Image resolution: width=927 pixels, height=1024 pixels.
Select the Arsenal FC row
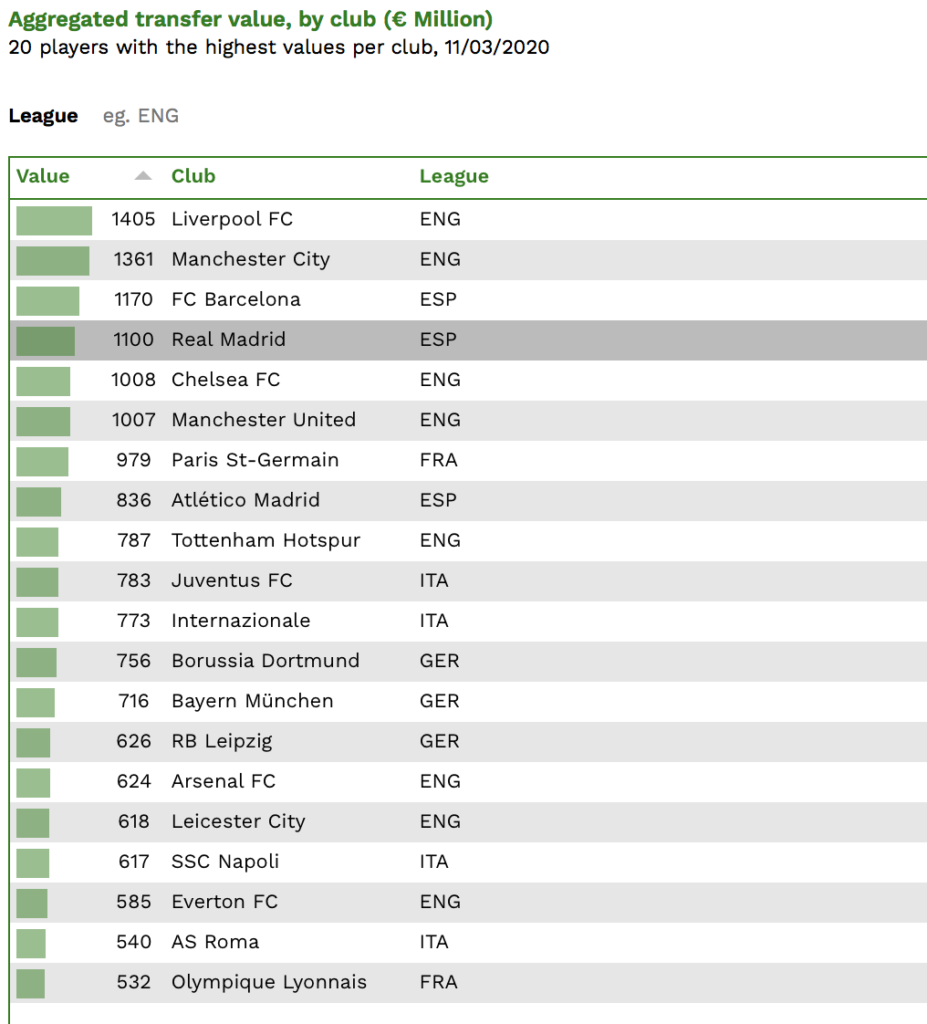[468, 782]
